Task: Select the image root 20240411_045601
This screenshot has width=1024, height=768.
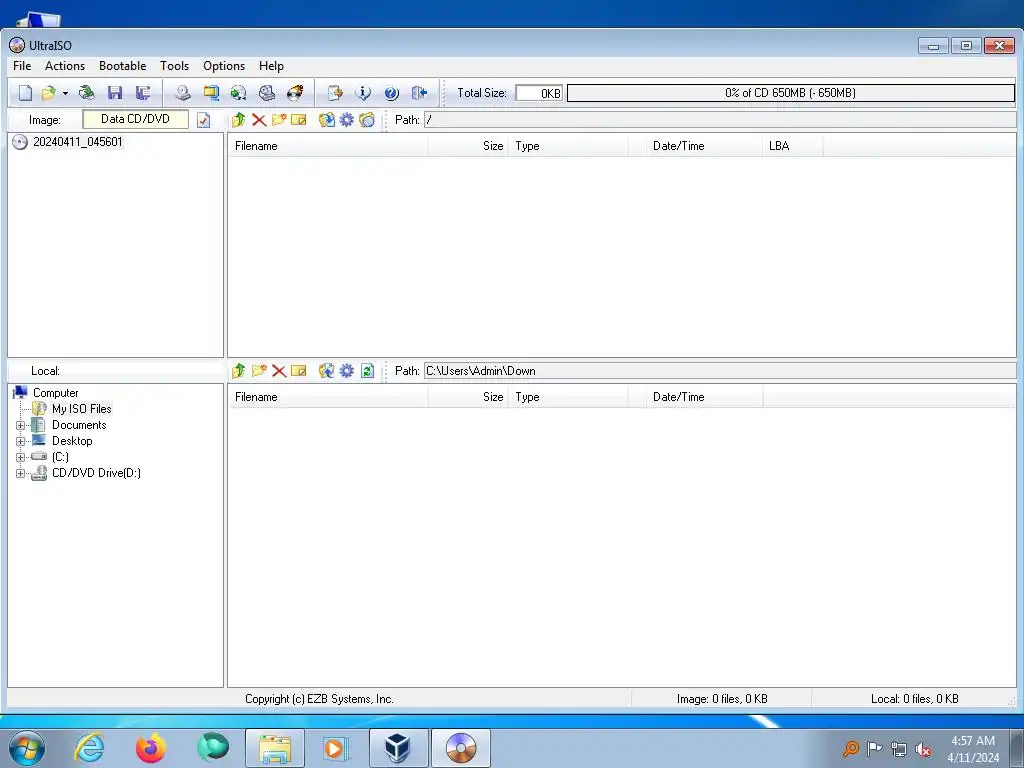Action: pos(78,142)
